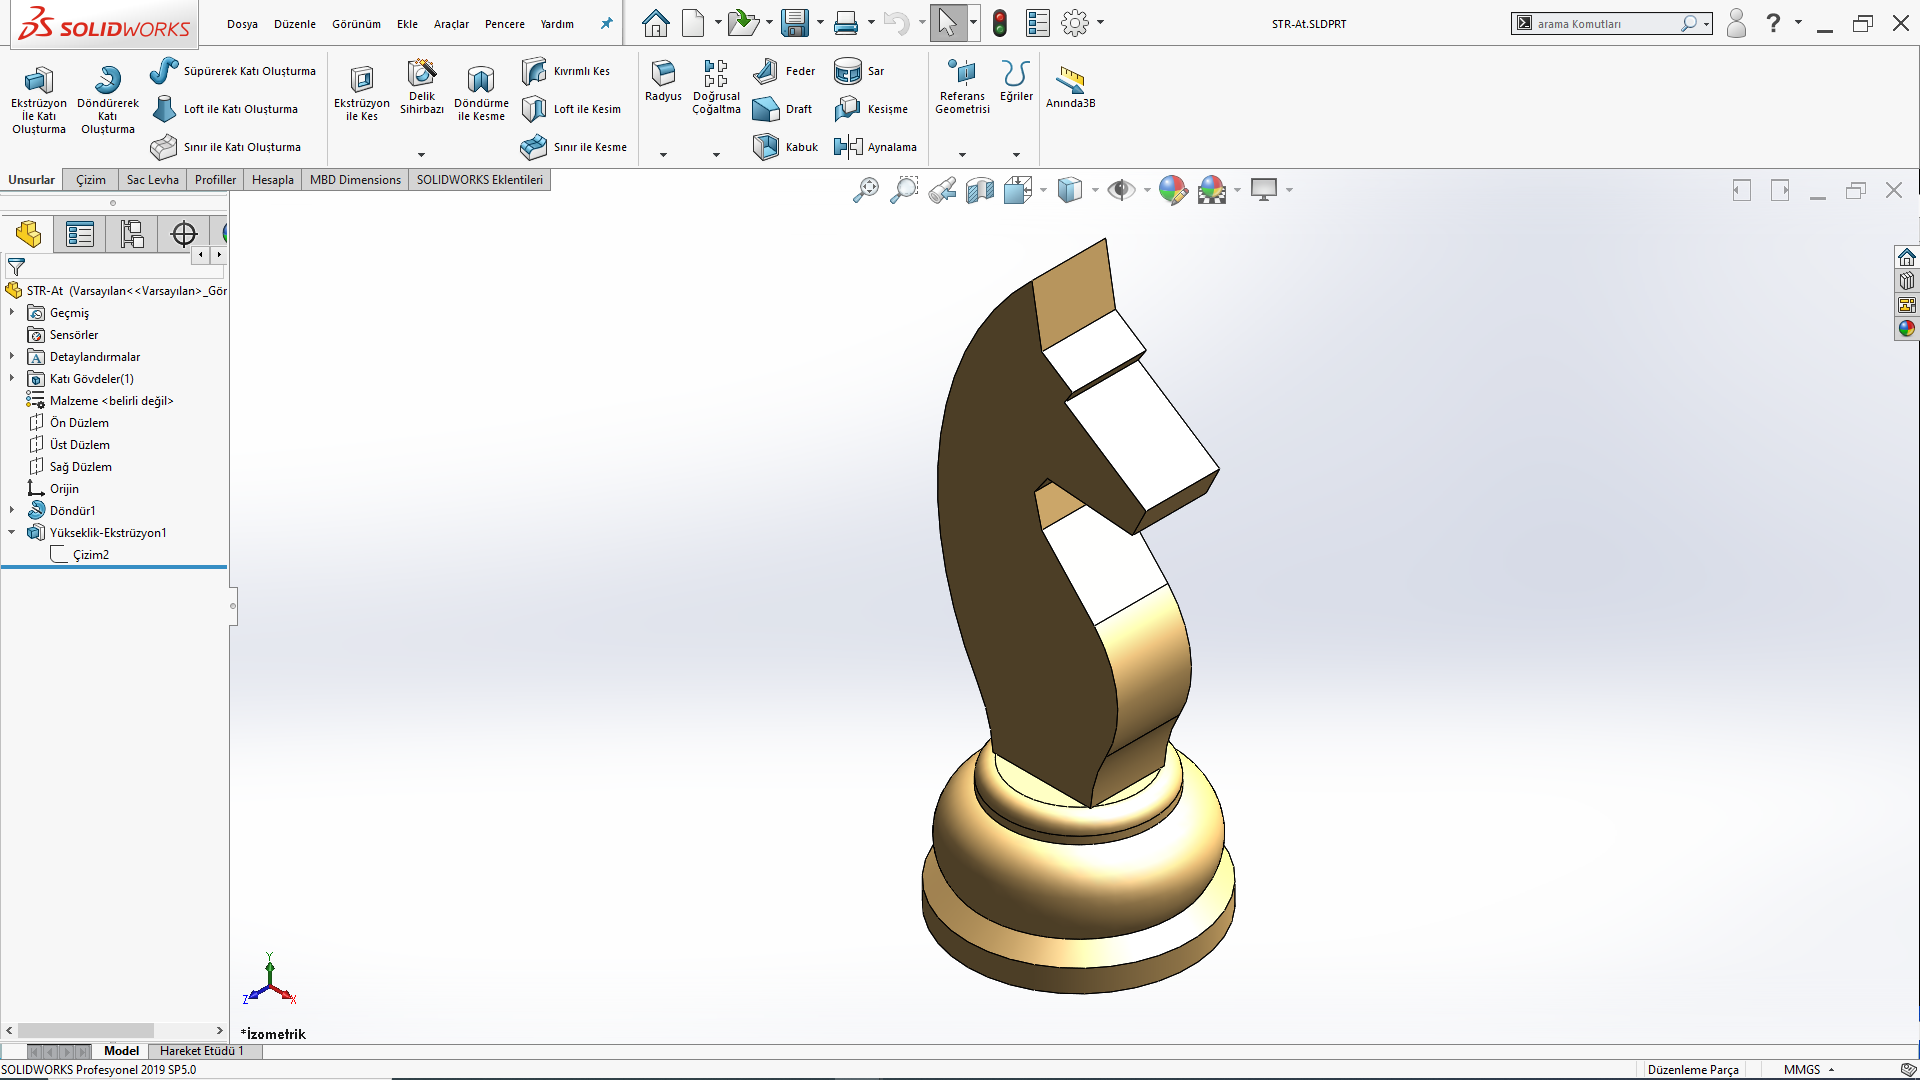Click the ConfigurationManager tab icon
Viewport: 1920px width, 1080px height.
point(132,234)
